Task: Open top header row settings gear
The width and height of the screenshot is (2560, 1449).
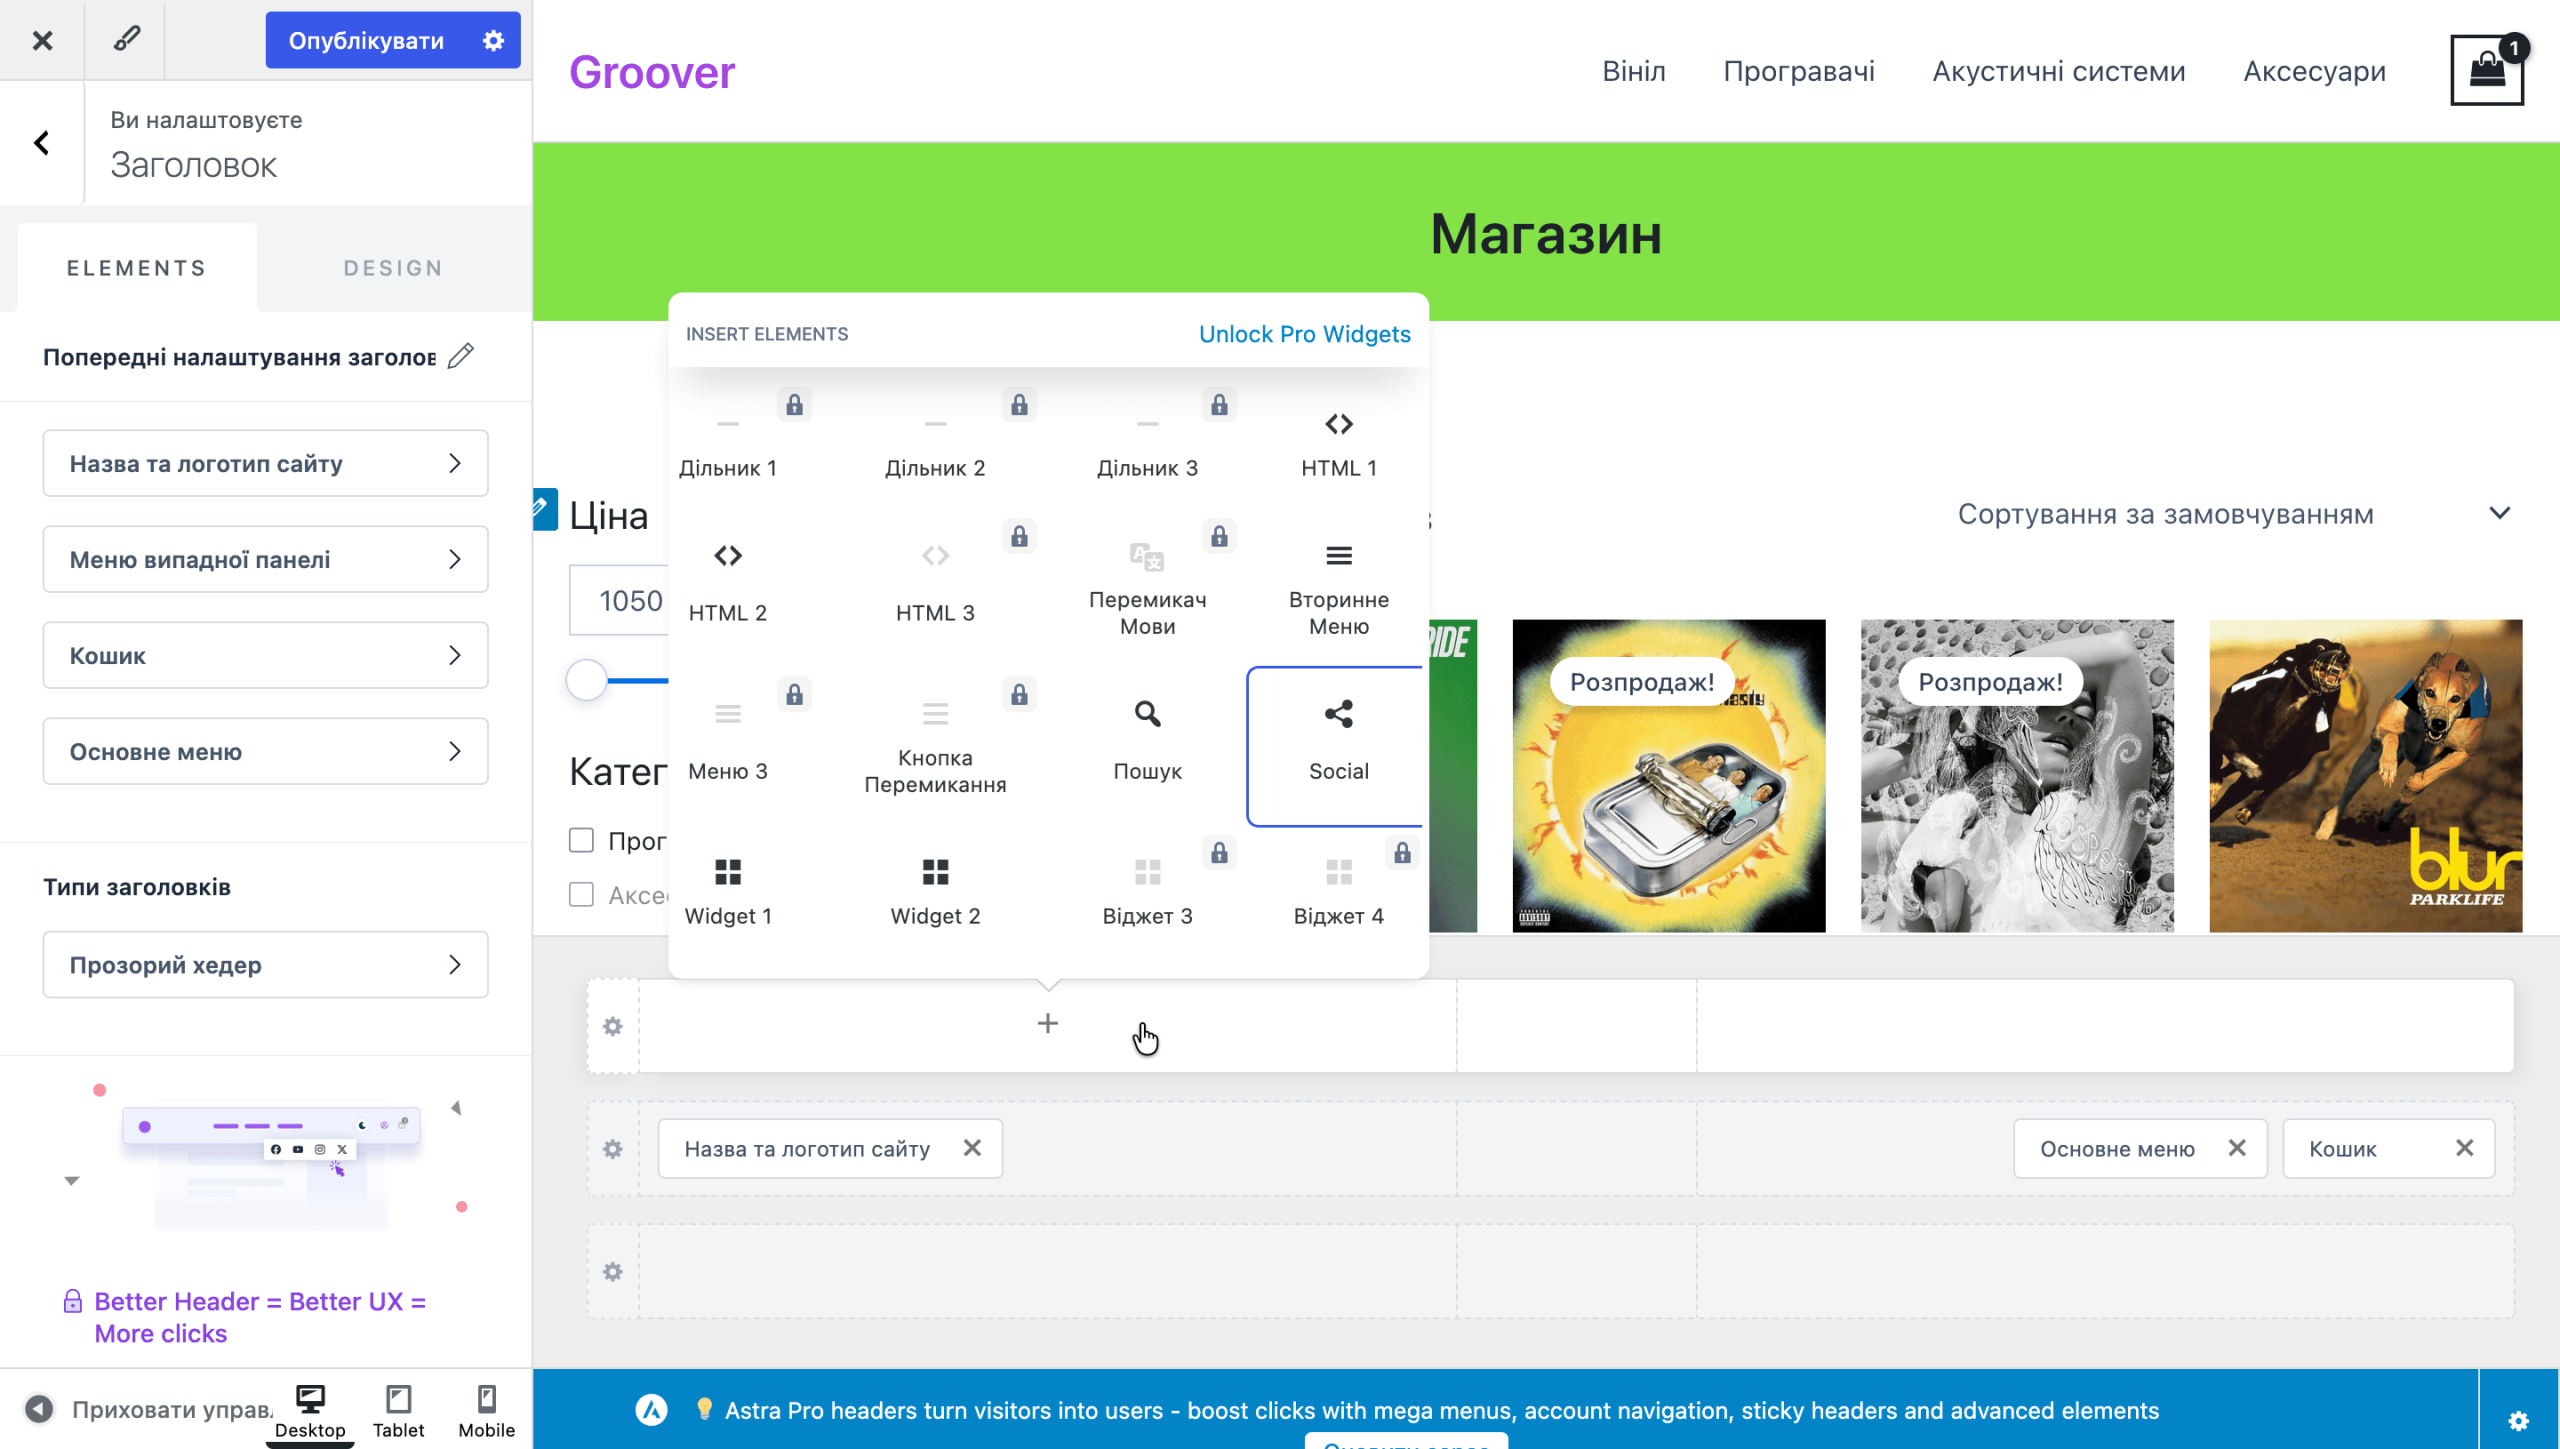Action: pos(613,1026)
